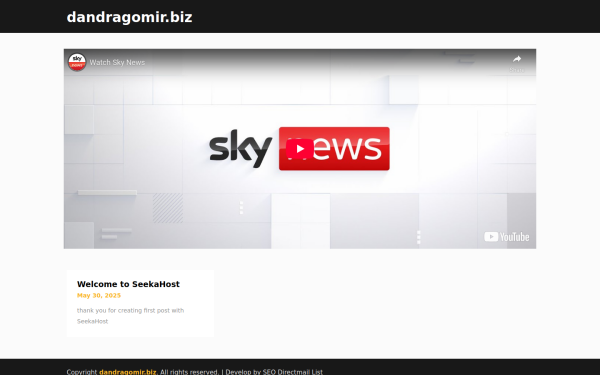Play the Sky News video
Screen dimensions: 600x375
click(x=300, y=149)
